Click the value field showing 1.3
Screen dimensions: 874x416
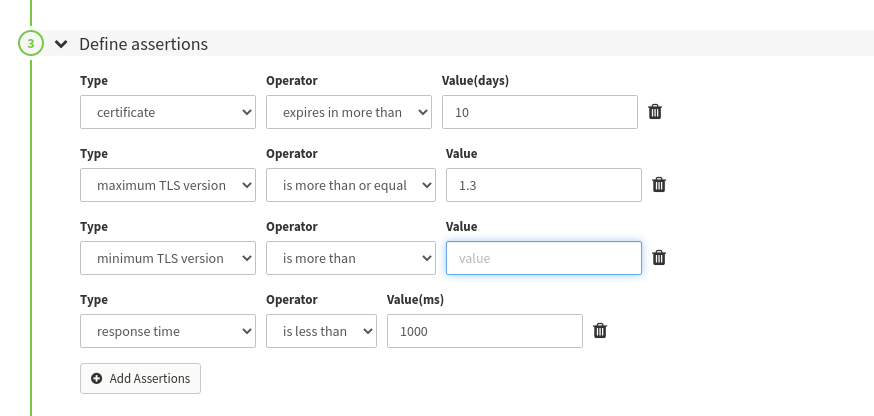tap(543, 185)
